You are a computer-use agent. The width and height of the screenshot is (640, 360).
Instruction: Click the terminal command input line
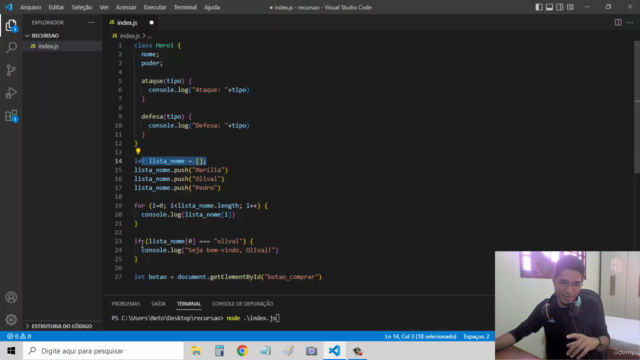(x=196, y=318)
